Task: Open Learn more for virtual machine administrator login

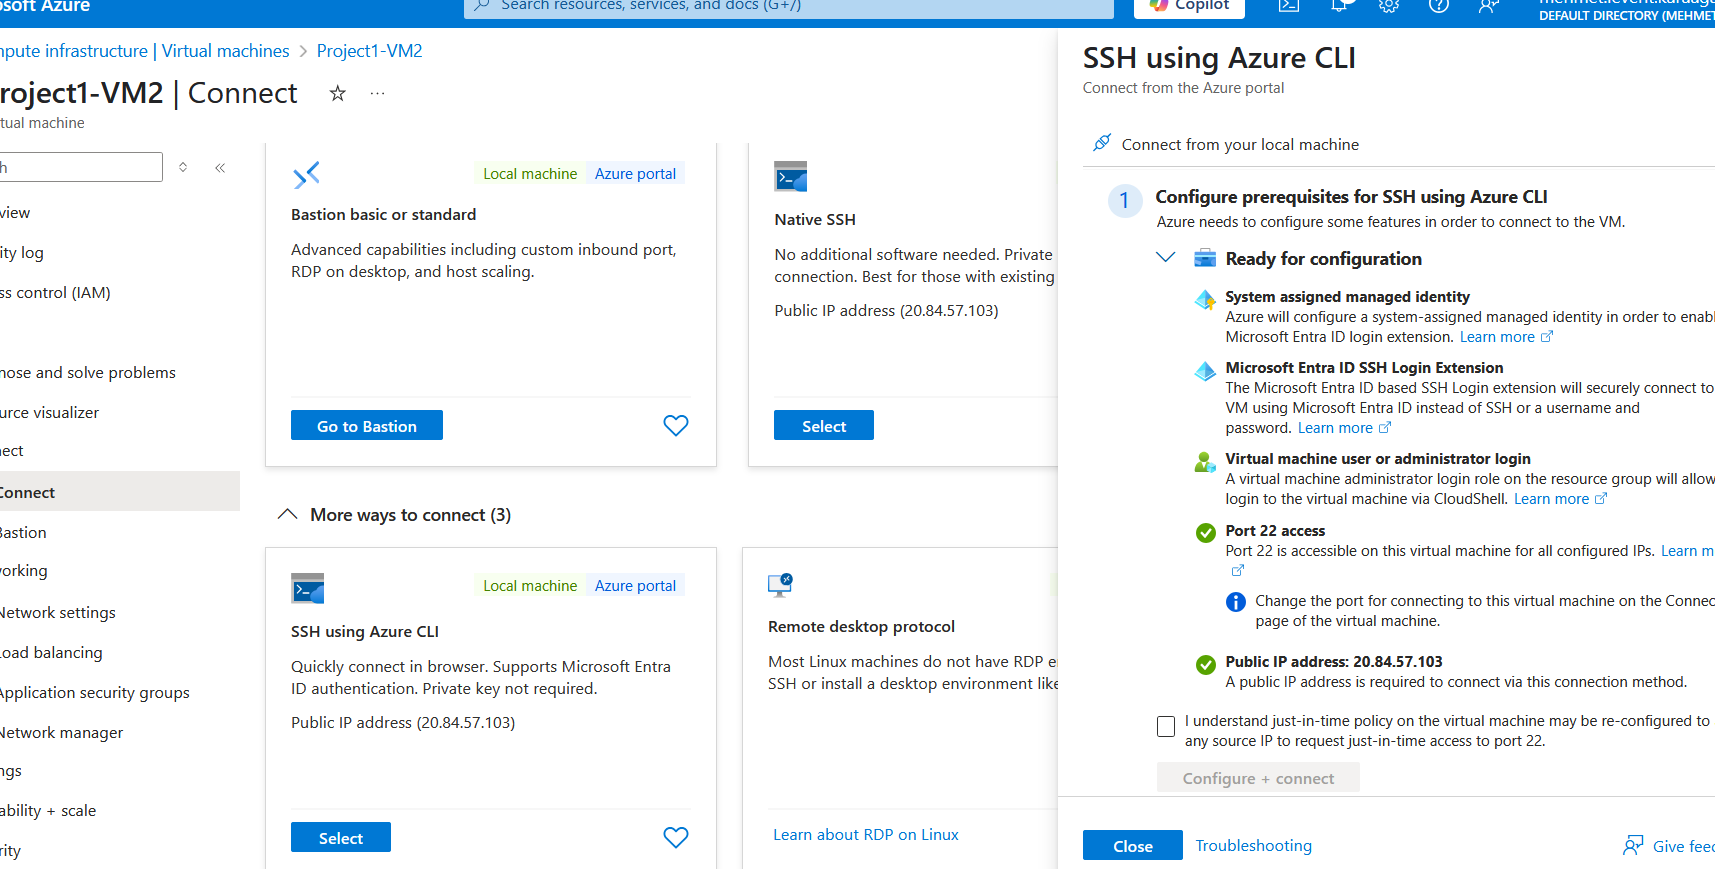Action: 1560,499
